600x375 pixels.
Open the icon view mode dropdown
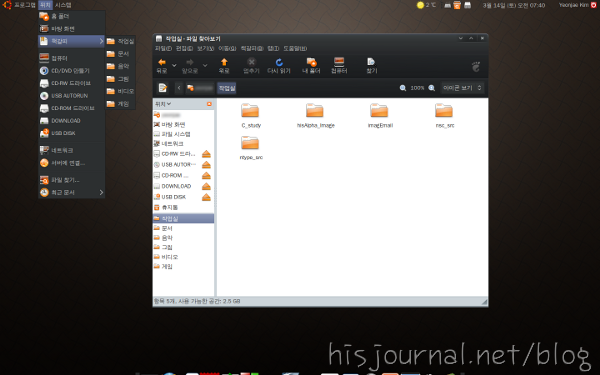(462, 88)
